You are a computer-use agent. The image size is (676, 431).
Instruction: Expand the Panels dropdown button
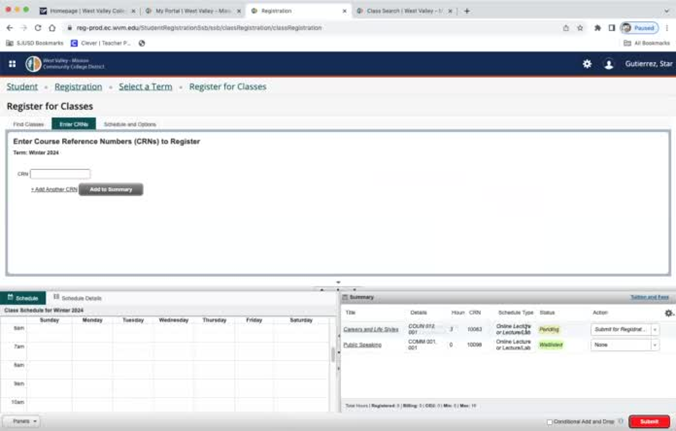(x=21, y=421)
